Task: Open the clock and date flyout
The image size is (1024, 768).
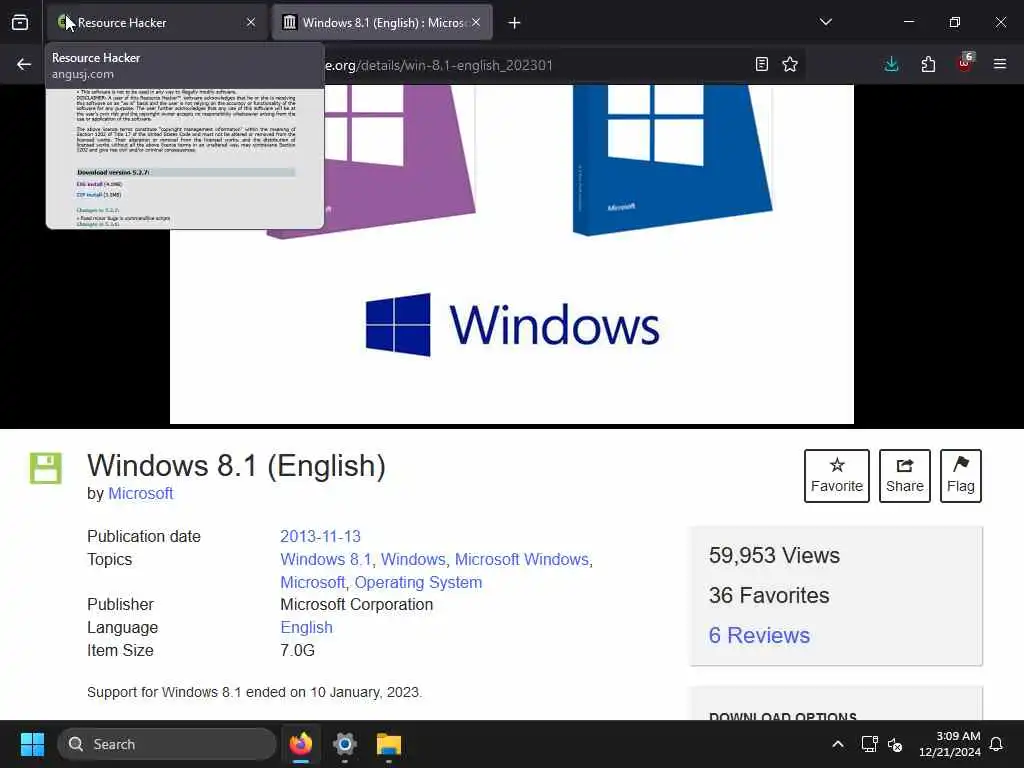Action: [x=950, y=744]
